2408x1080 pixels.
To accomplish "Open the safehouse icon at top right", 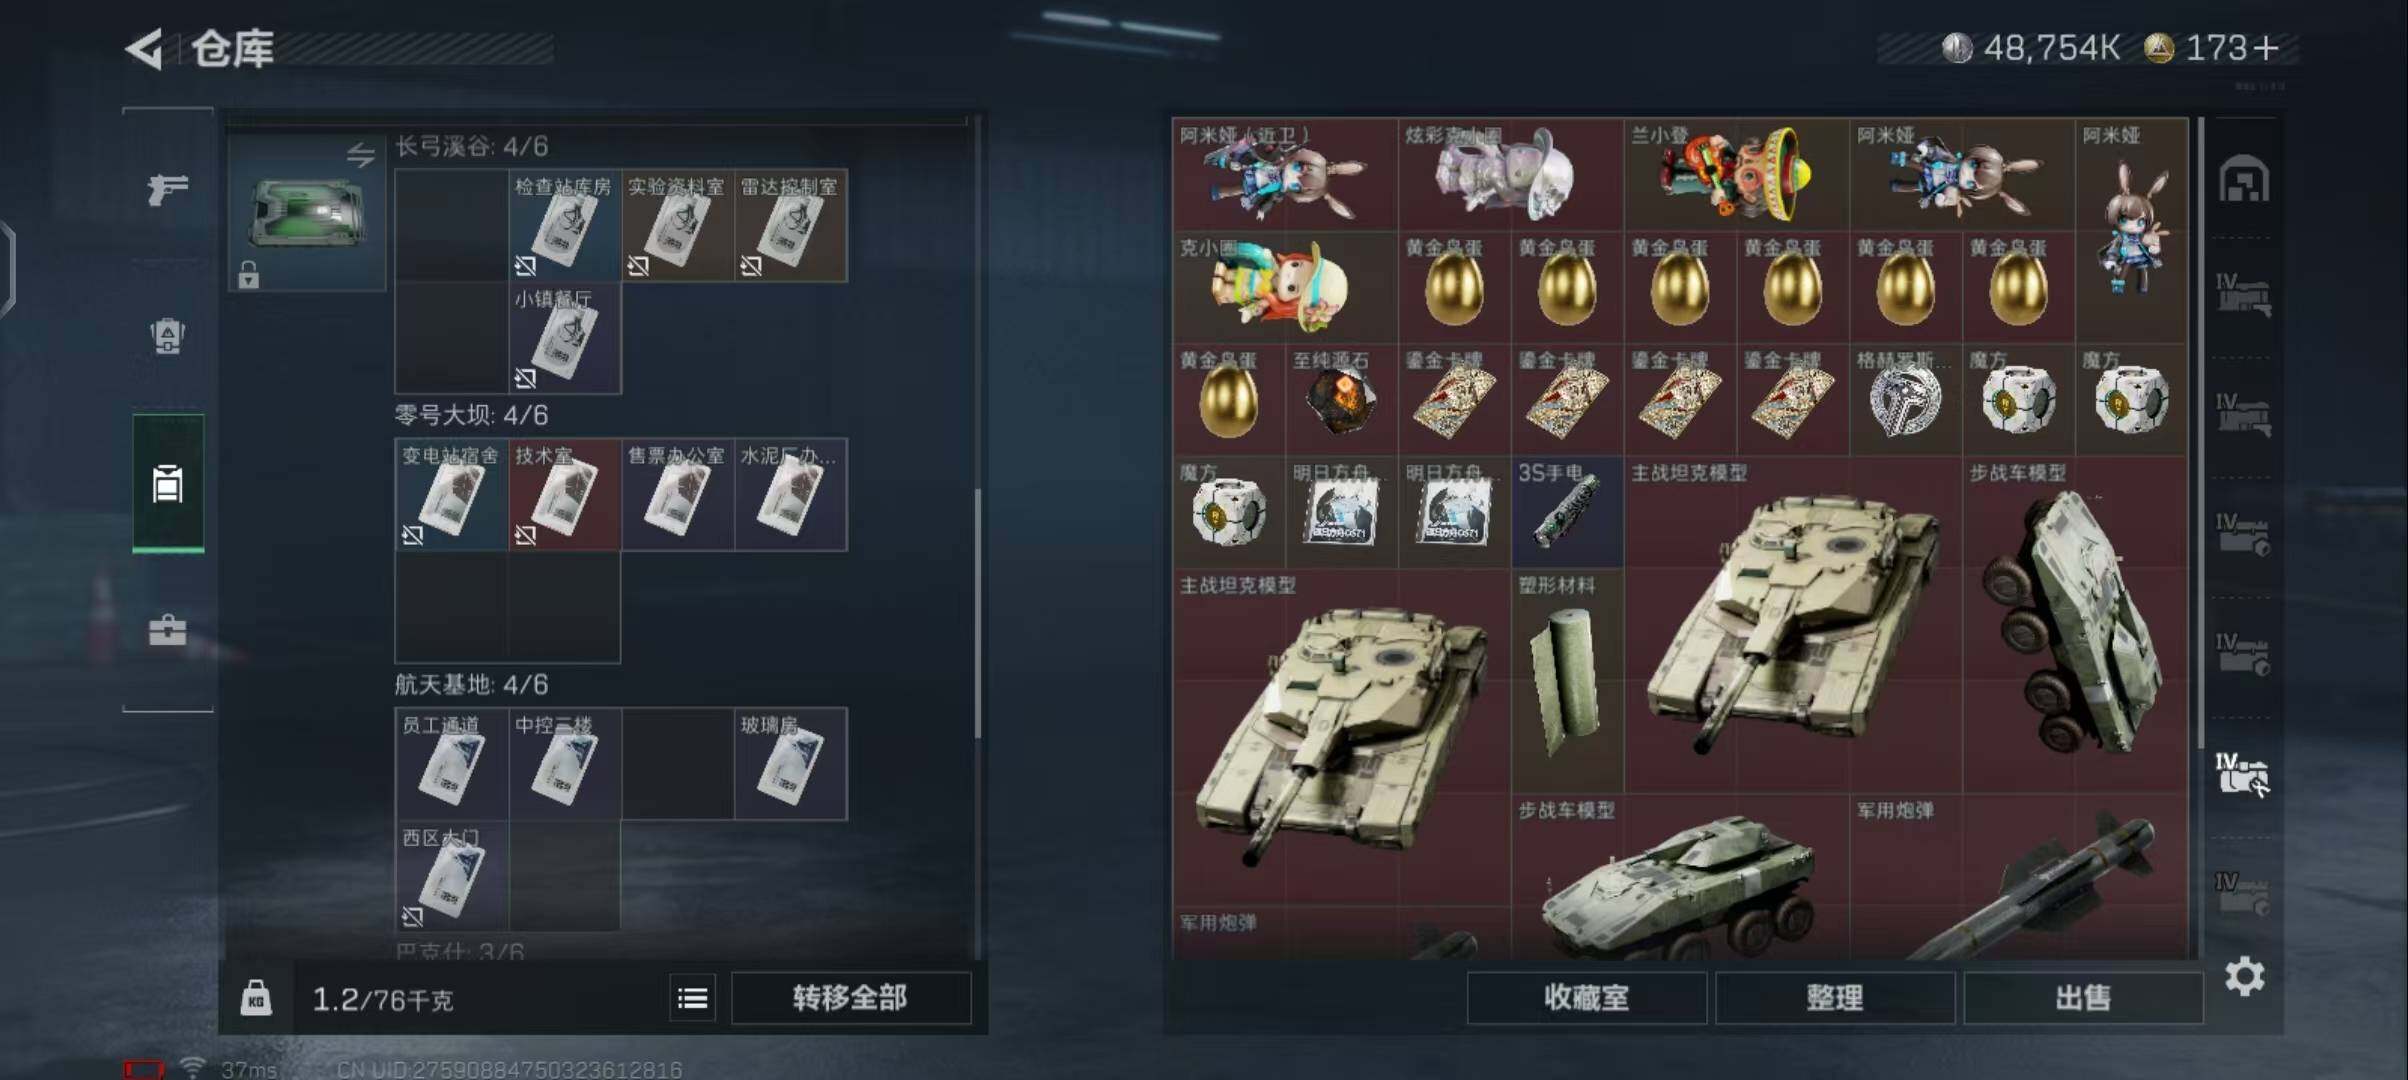I will point(2245,180).
